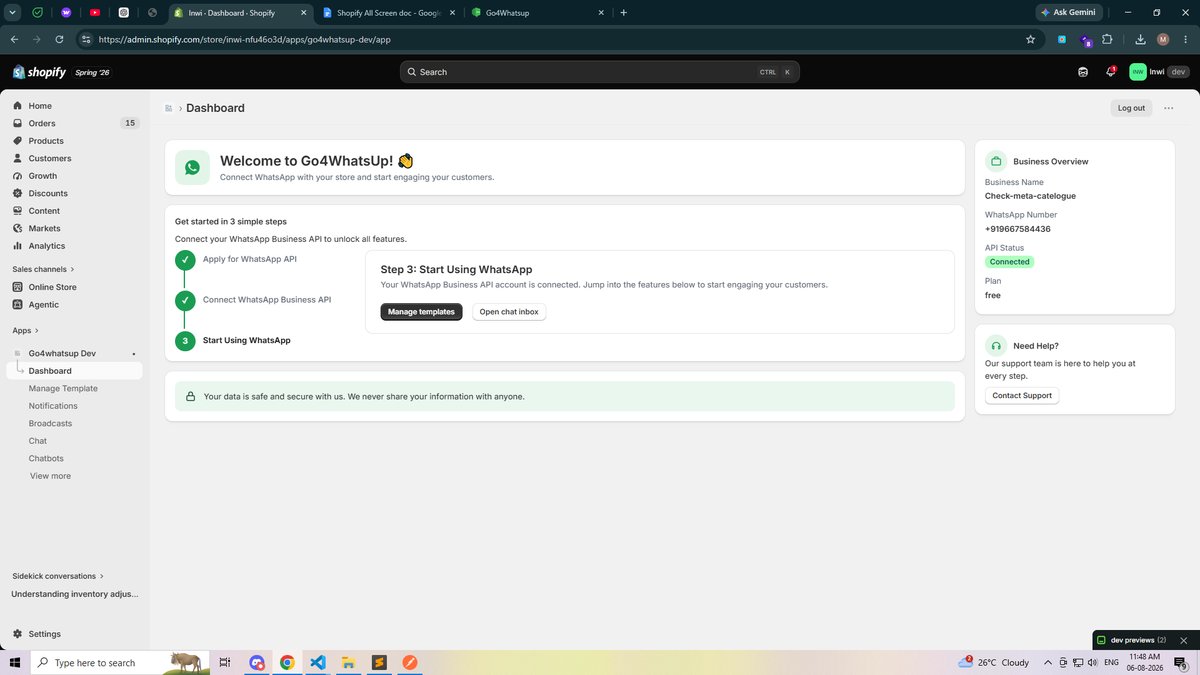Screen dimensions: 1200x675
Task: Open the Customers section
Action: point(50,158)
